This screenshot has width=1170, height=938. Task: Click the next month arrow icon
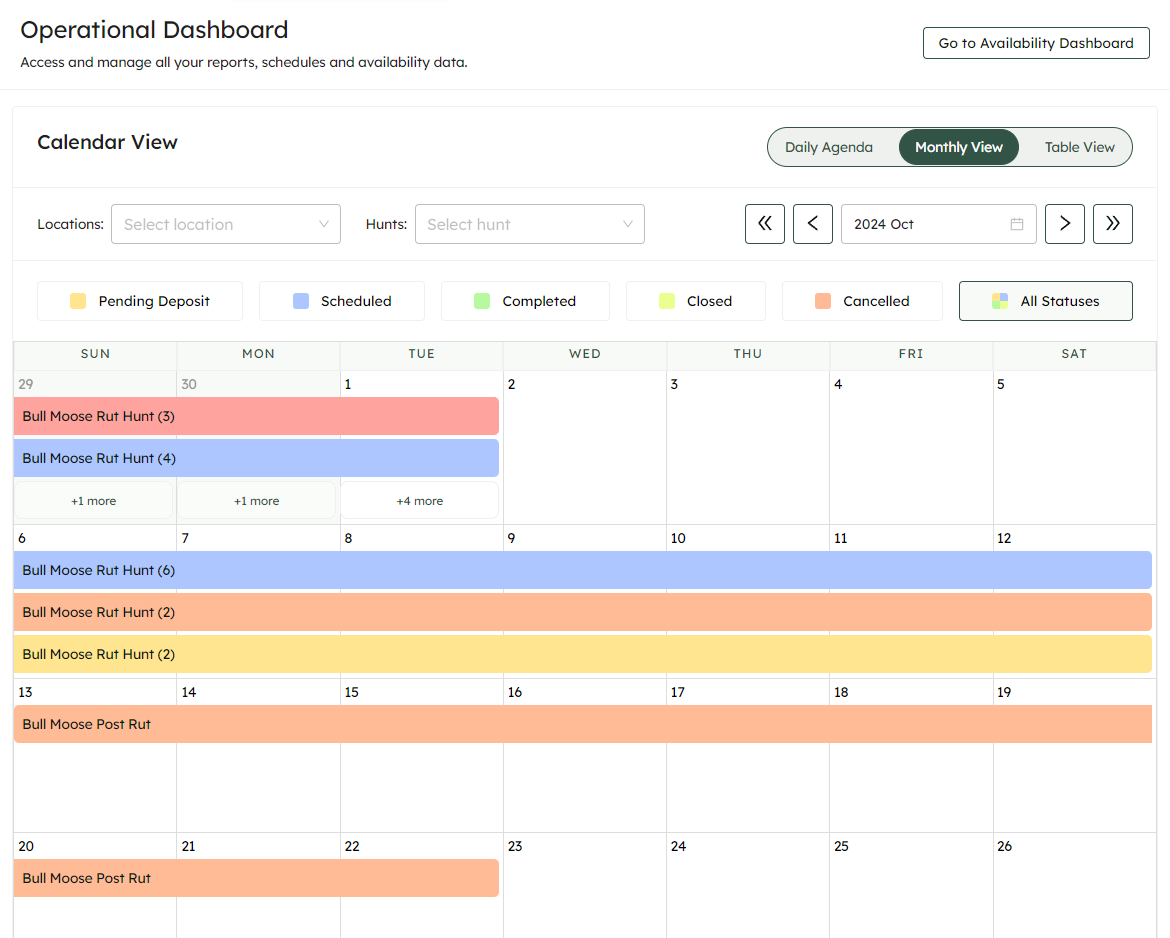(x=1064, y=224)
